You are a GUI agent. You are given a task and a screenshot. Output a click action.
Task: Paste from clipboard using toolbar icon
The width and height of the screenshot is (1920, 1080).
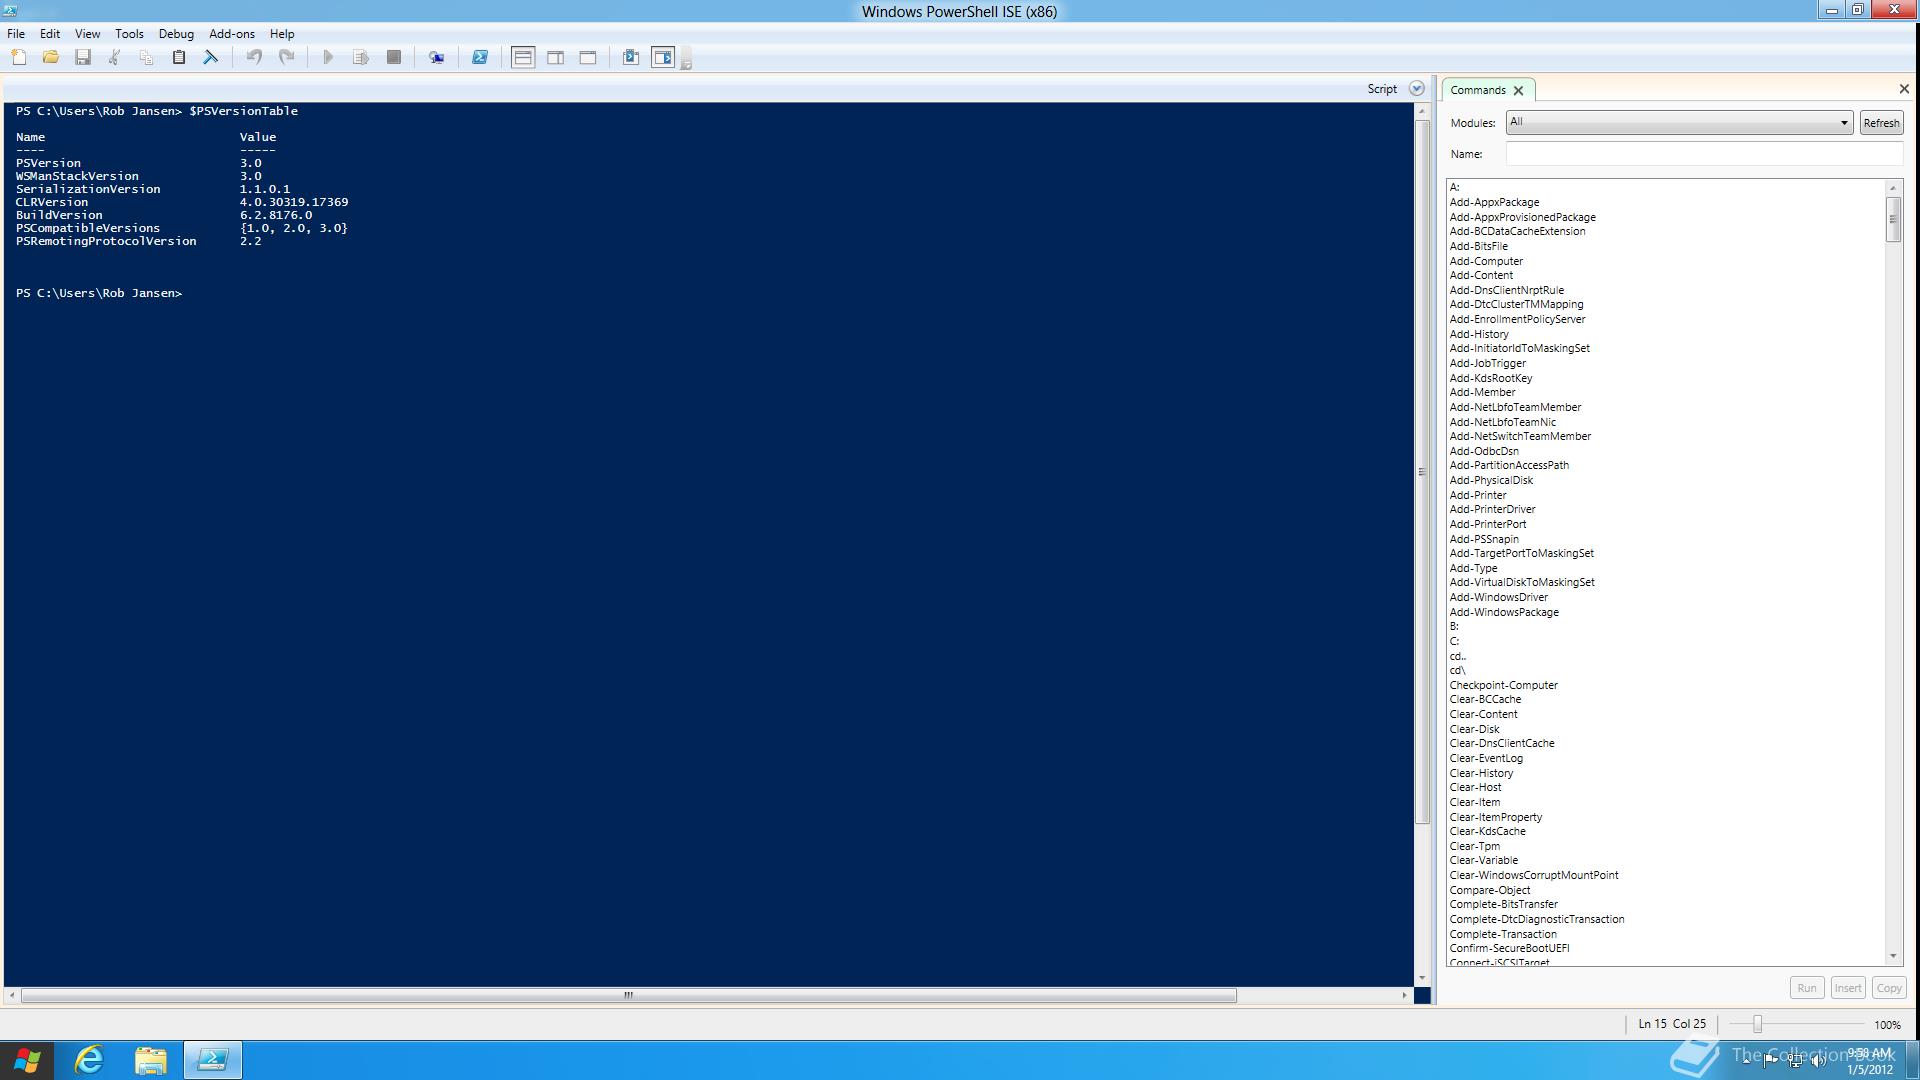(x=179, y=58)
